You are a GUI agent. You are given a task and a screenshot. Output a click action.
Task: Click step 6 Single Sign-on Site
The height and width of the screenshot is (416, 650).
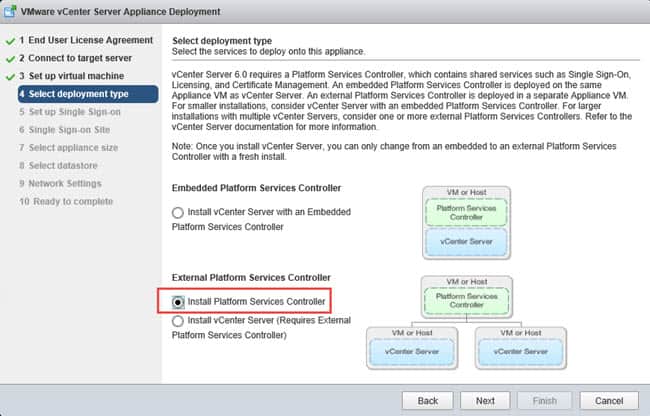64,130
